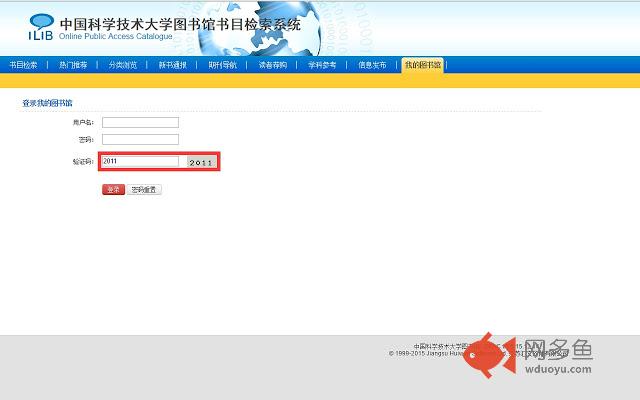Open the 书目检索 menu item
This screenshot has width=640, height=400.
coord(23,65)
